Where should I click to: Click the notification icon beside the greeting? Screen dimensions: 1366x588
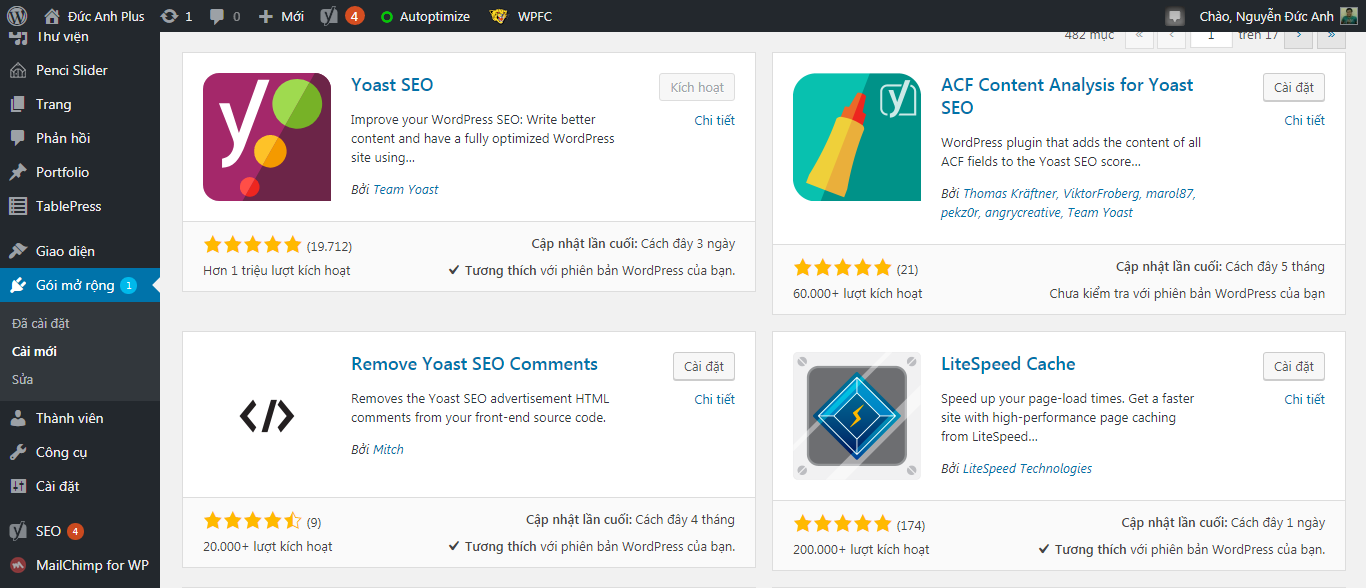pos(1175,16)
